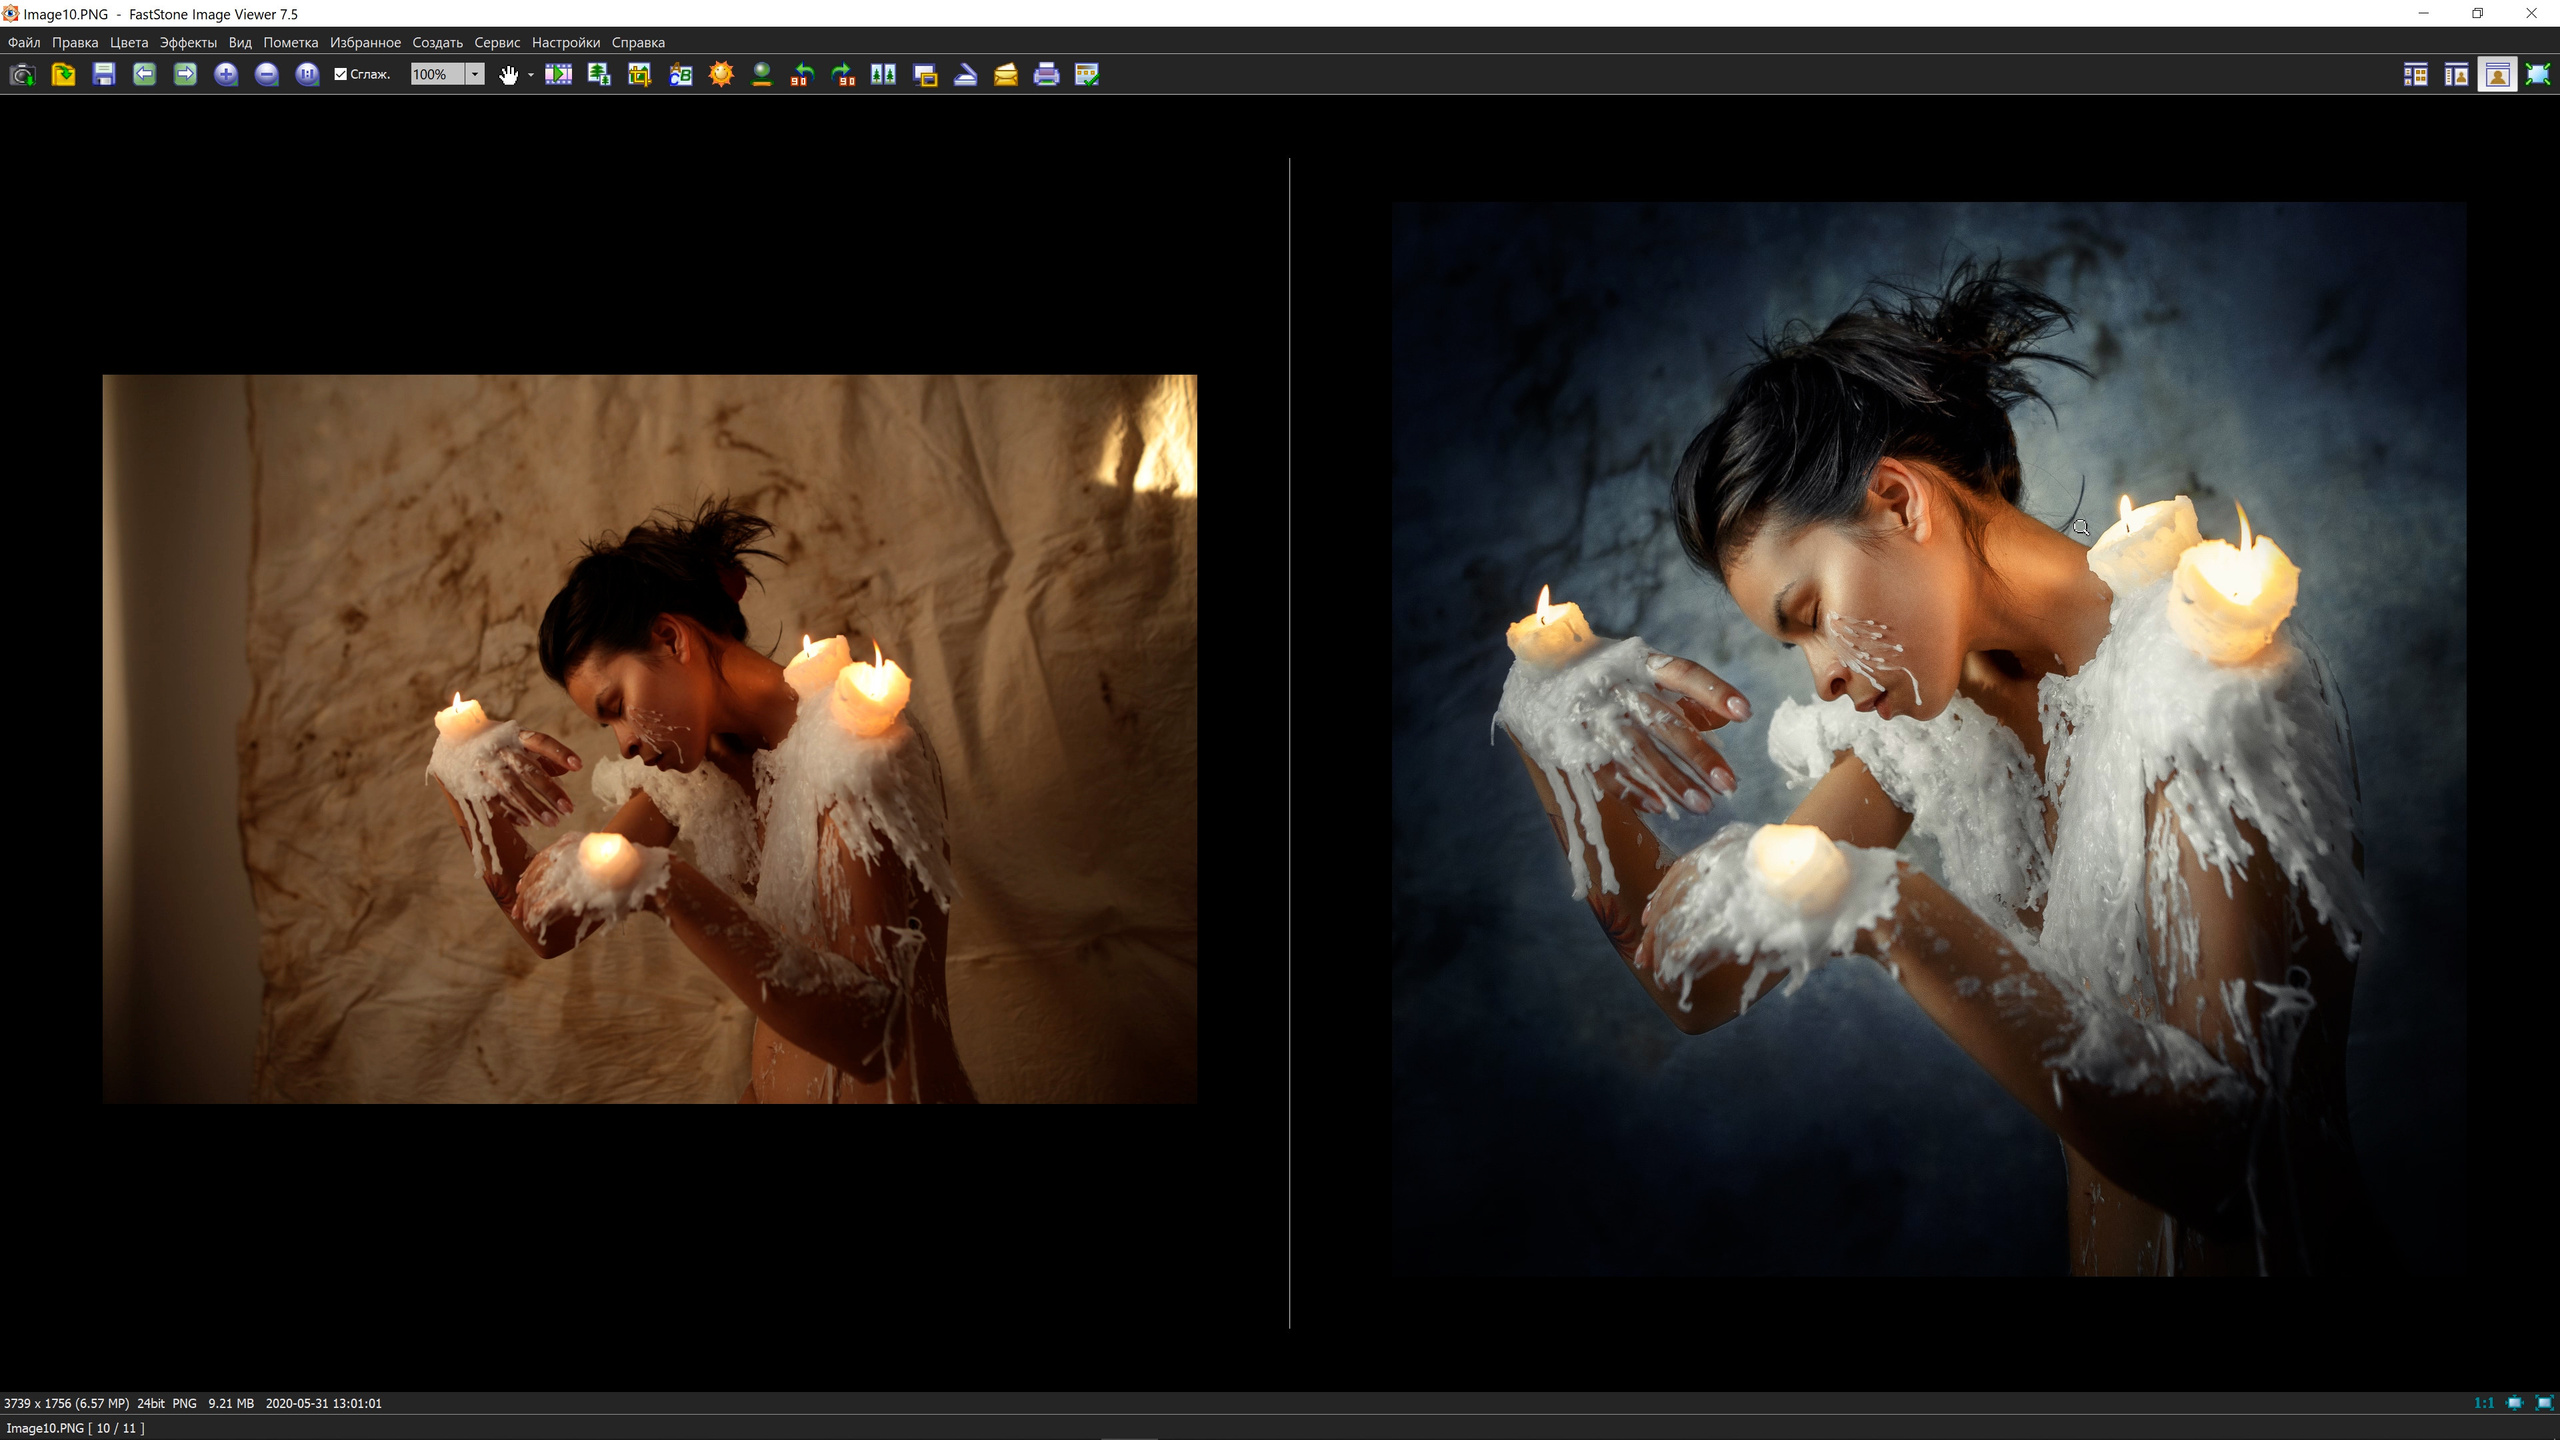Click the 1:1 actual size button
This screenshot has height=1440, width=2560.
pos(2483,1403)
